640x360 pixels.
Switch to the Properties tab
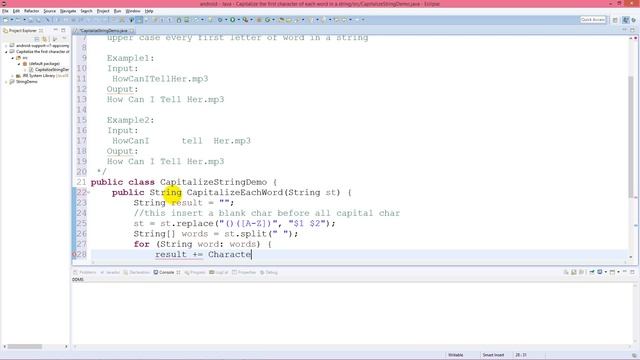tap(244, 272)
